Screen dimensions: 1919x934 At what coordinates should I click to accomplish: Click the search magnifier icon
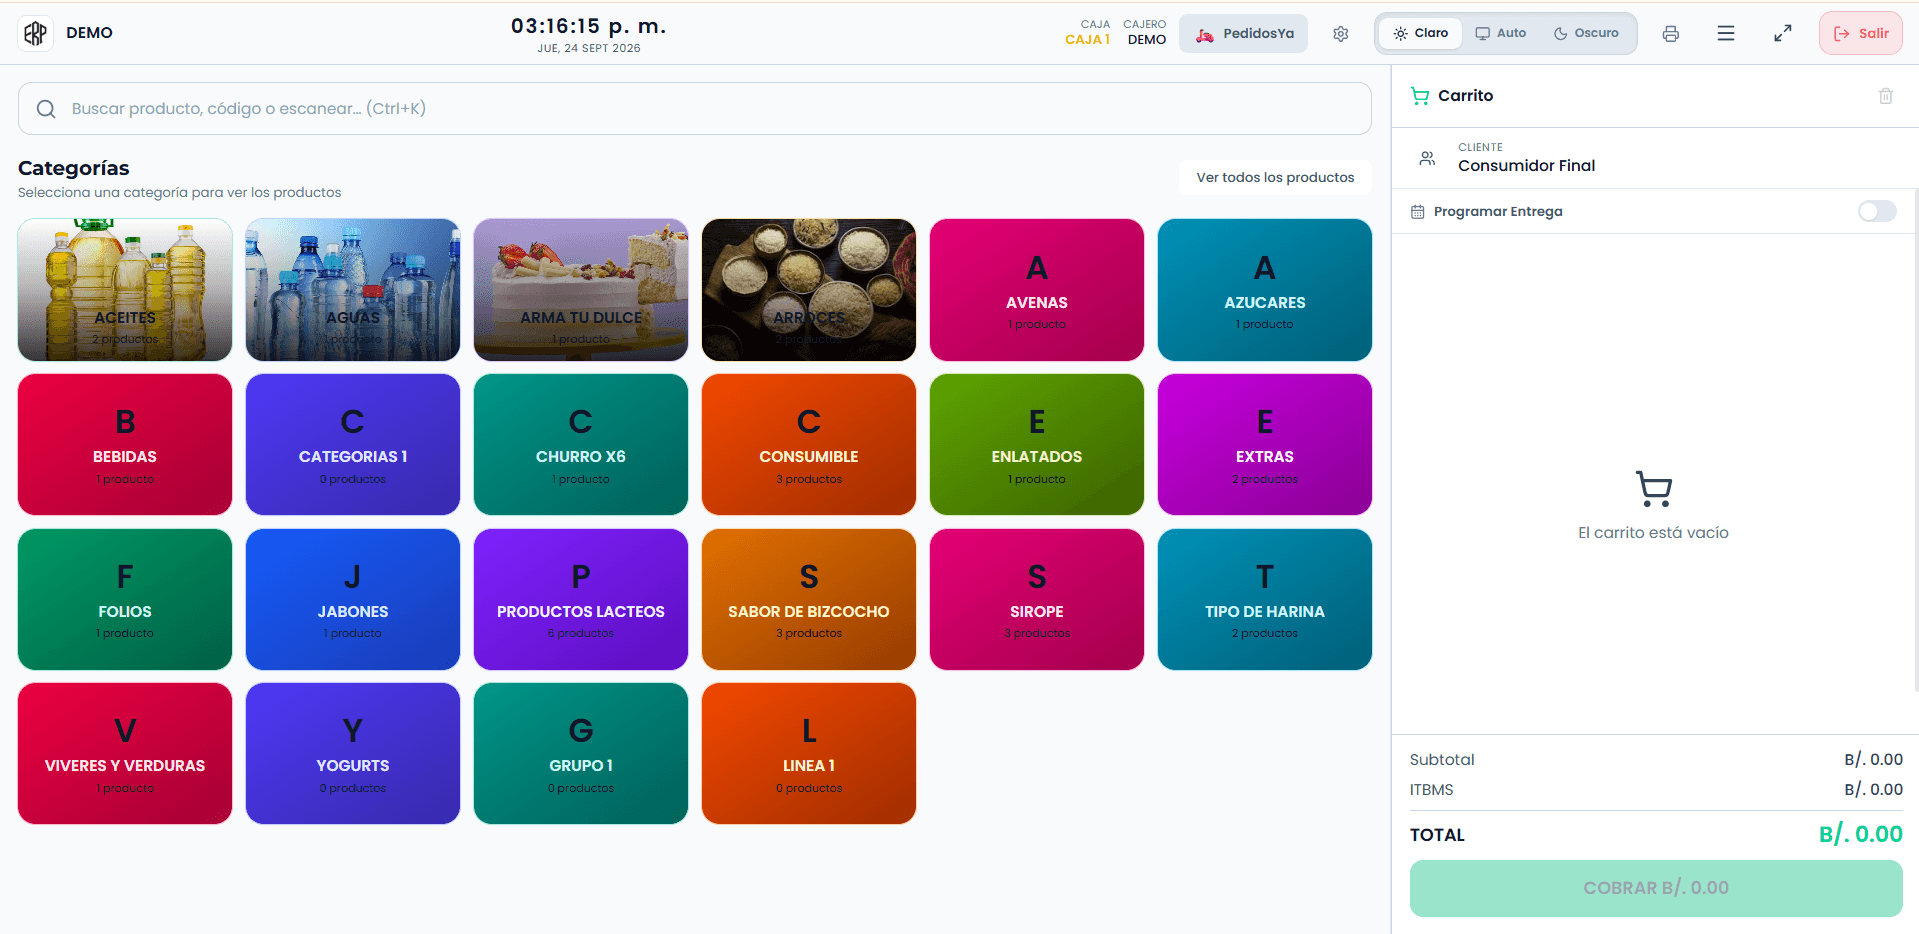(x=46, y=109)
